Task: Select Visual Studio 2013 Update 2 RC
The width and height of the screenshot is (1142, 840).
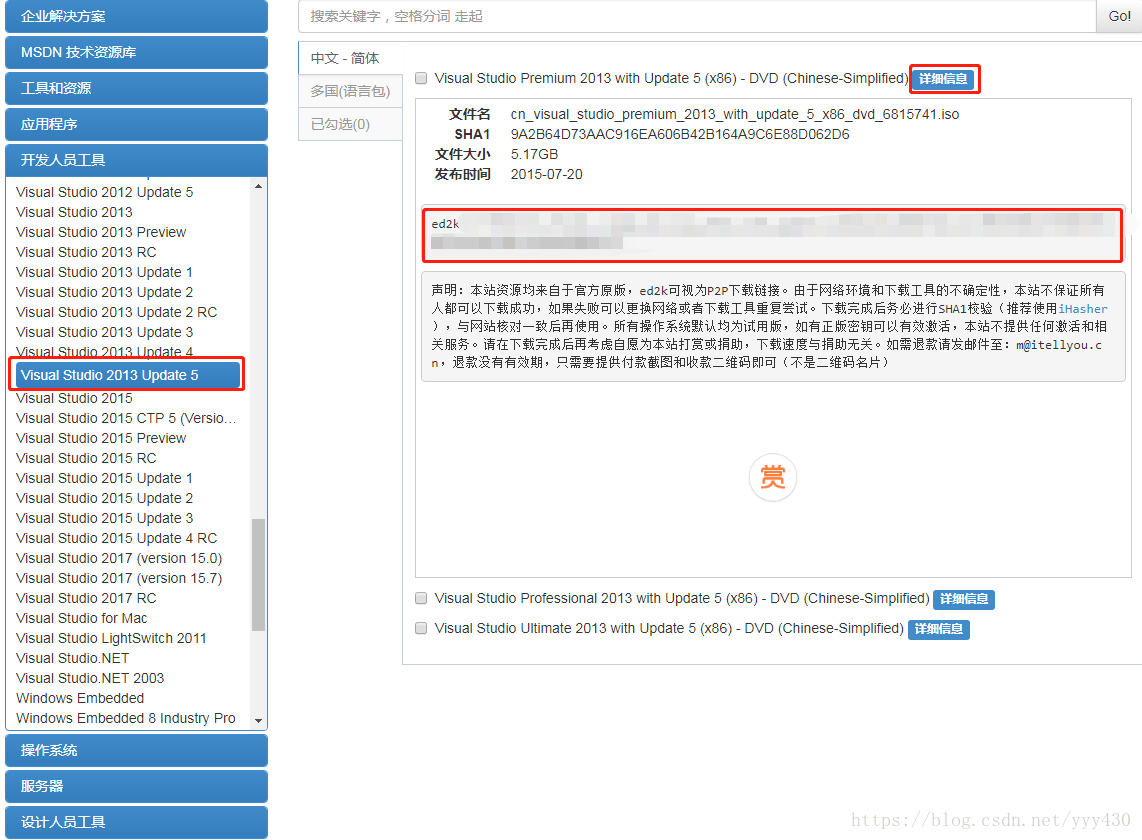Action: [117, 313]
